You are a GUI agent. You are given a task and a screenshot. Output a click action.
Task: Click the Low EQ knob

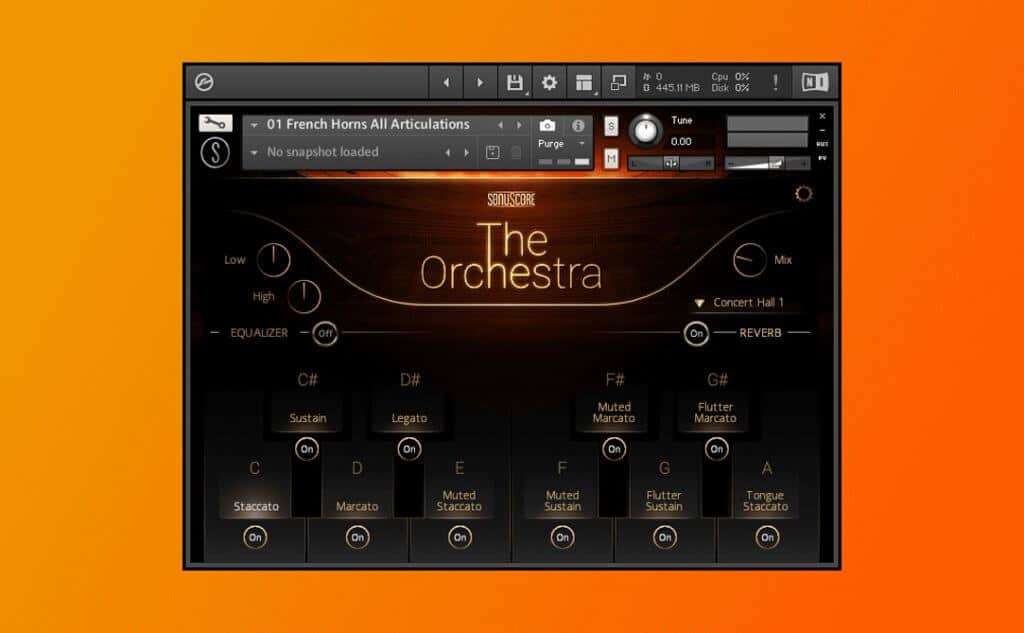274,260
